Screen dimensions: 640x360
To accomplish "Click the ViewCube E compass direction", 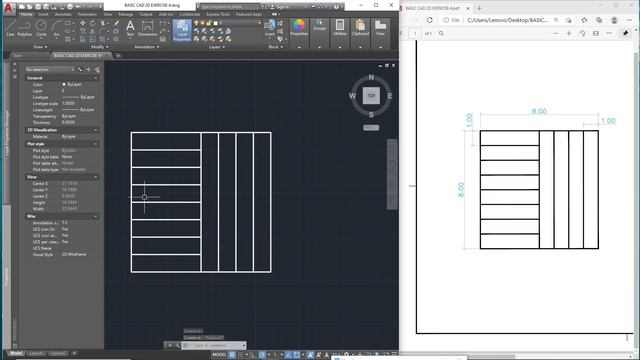I will coord(390,96).
